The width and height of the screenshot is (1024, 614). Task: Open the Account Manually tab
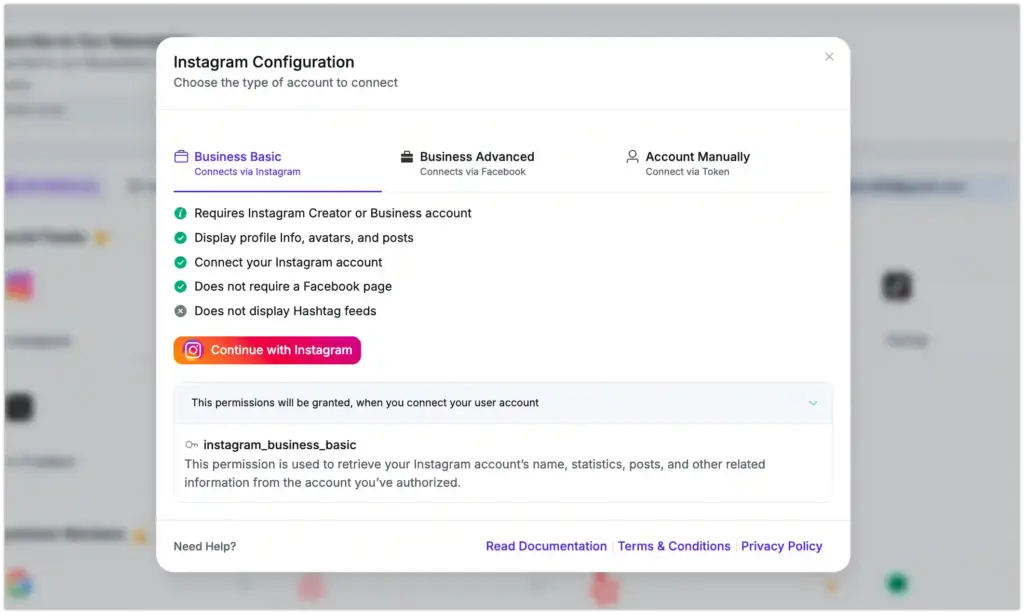[697, 156]
